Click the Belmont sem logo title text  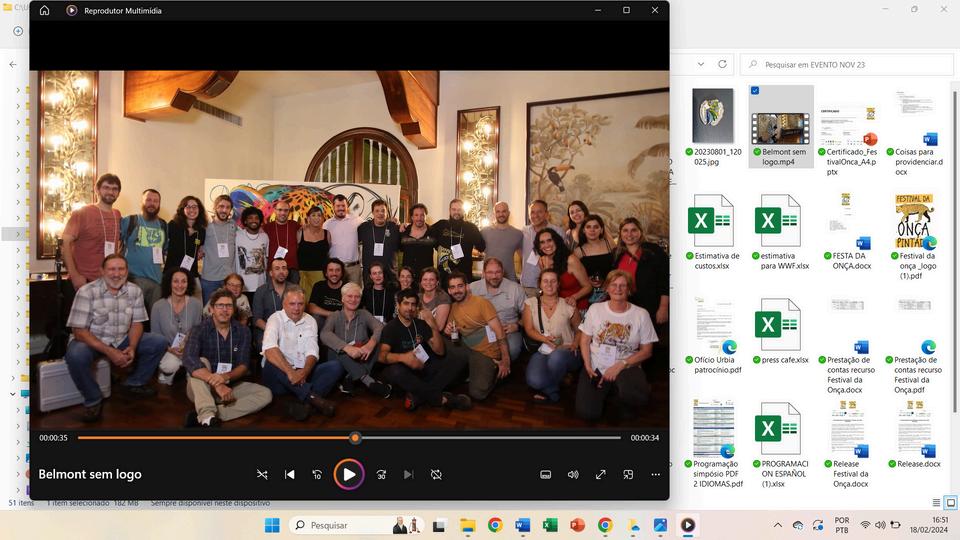[90, 474]
